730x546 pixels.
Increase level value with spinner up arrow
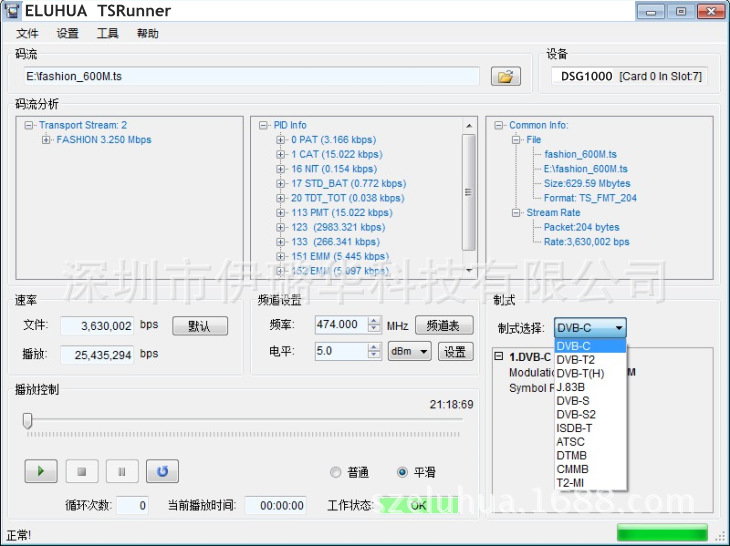[x=374, y=347]
